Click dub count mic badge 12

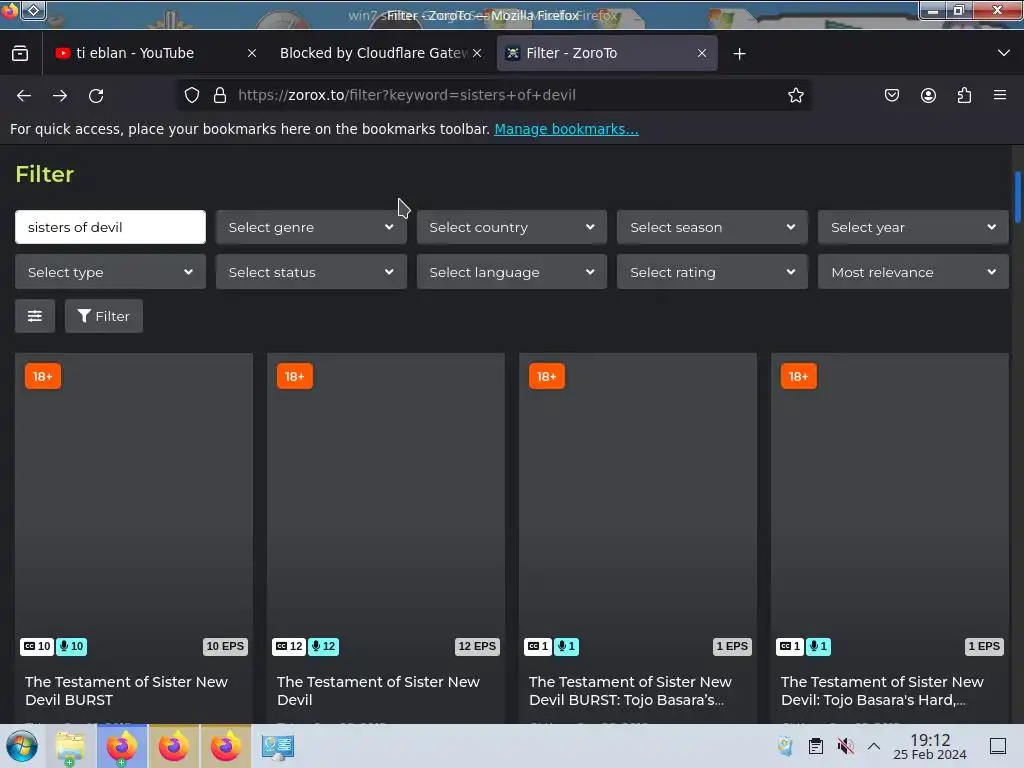(x=323, y=647)
